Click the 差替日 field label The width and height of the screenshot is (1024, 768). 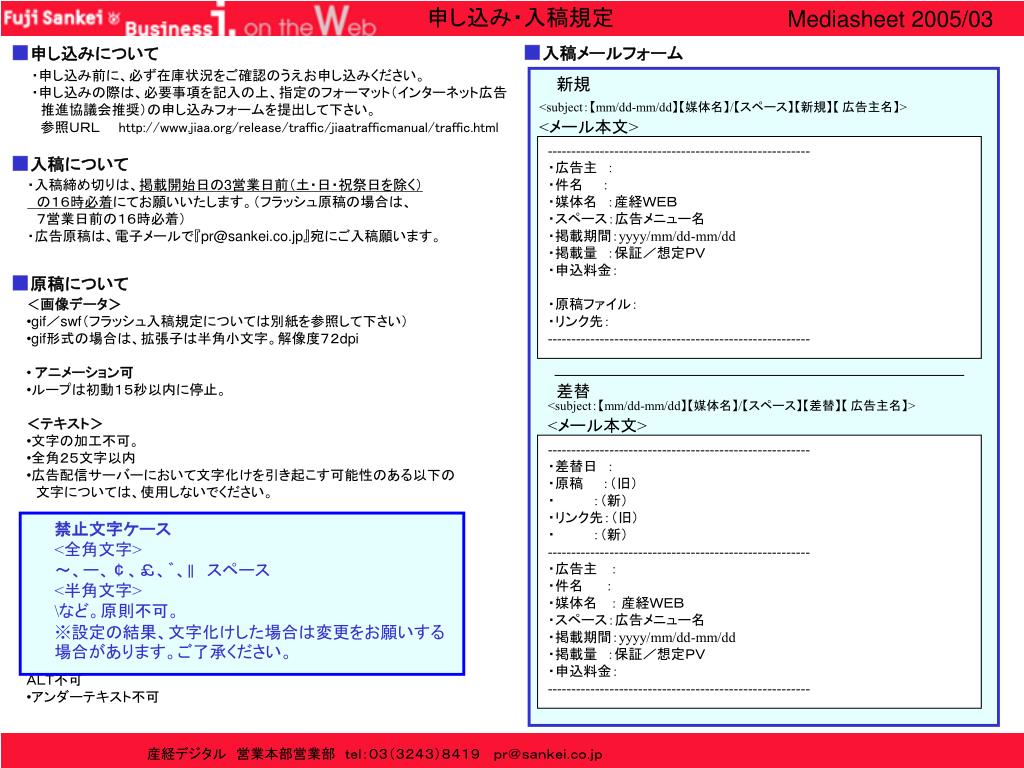581,466
